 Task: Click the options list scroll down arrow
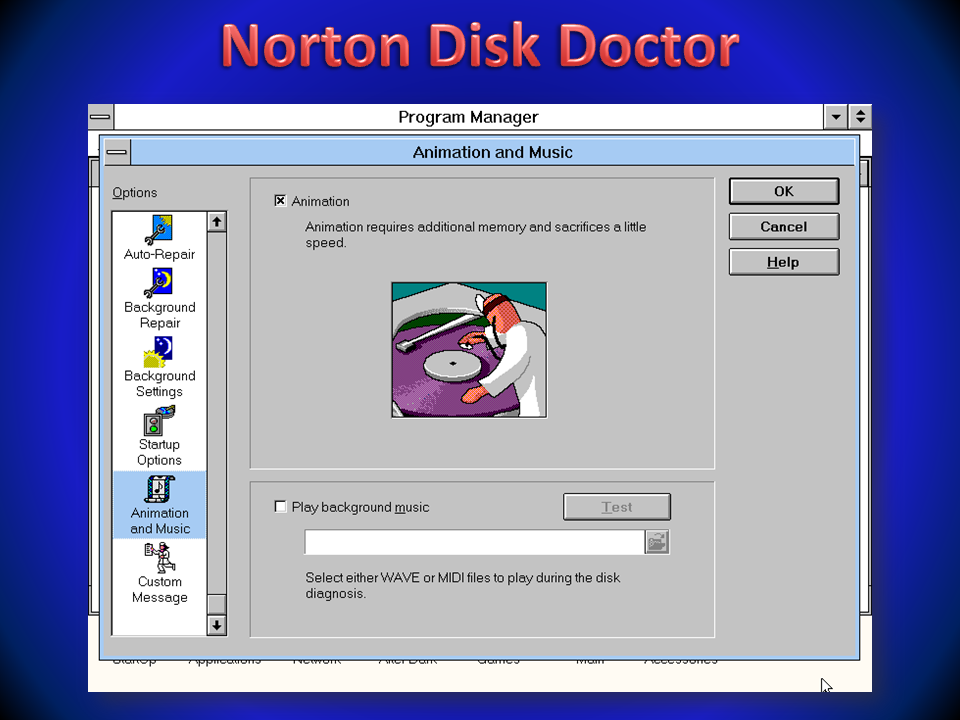[217, 626]
